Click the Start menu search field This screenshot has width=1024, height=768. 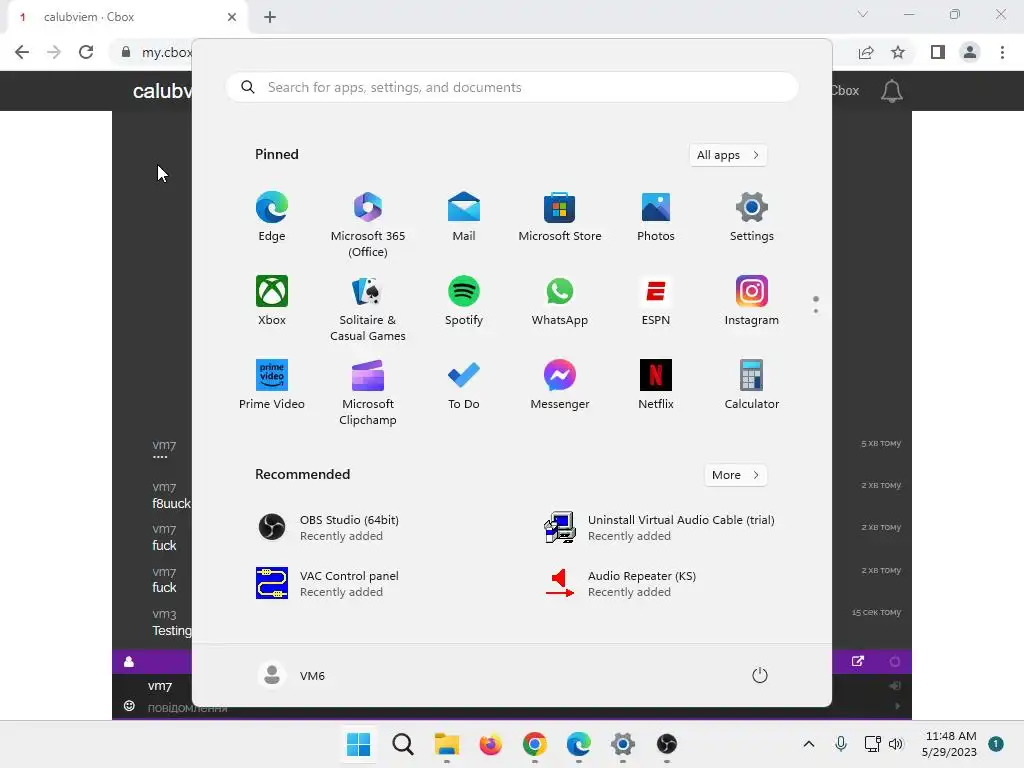[x=512, y=88]
